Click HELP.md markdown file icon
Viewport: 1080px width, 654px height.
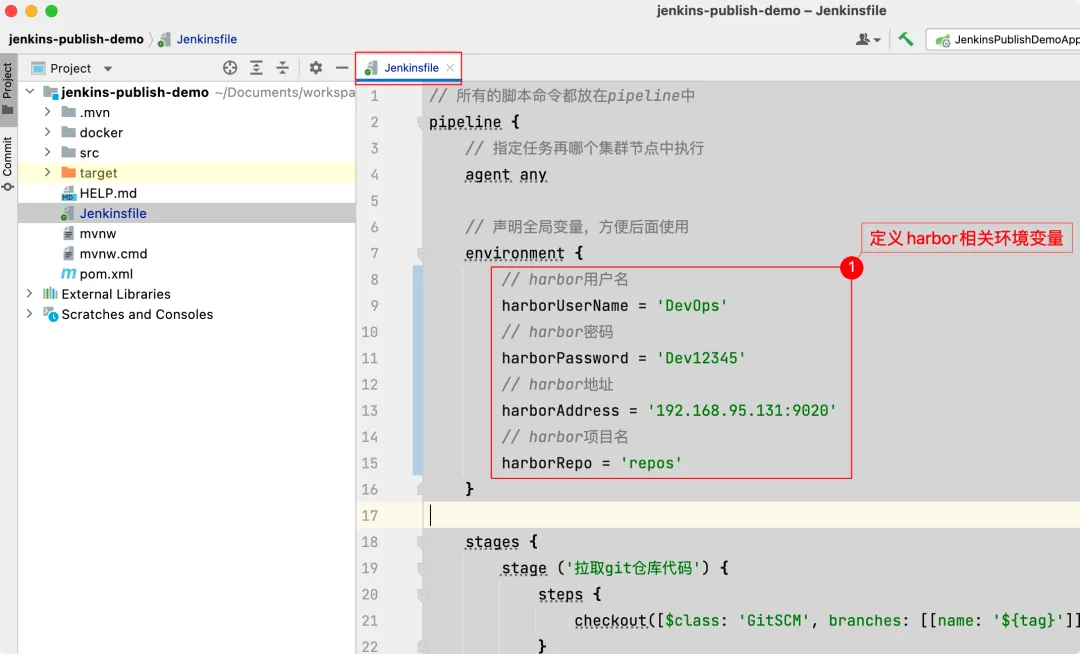pos(68,193)
